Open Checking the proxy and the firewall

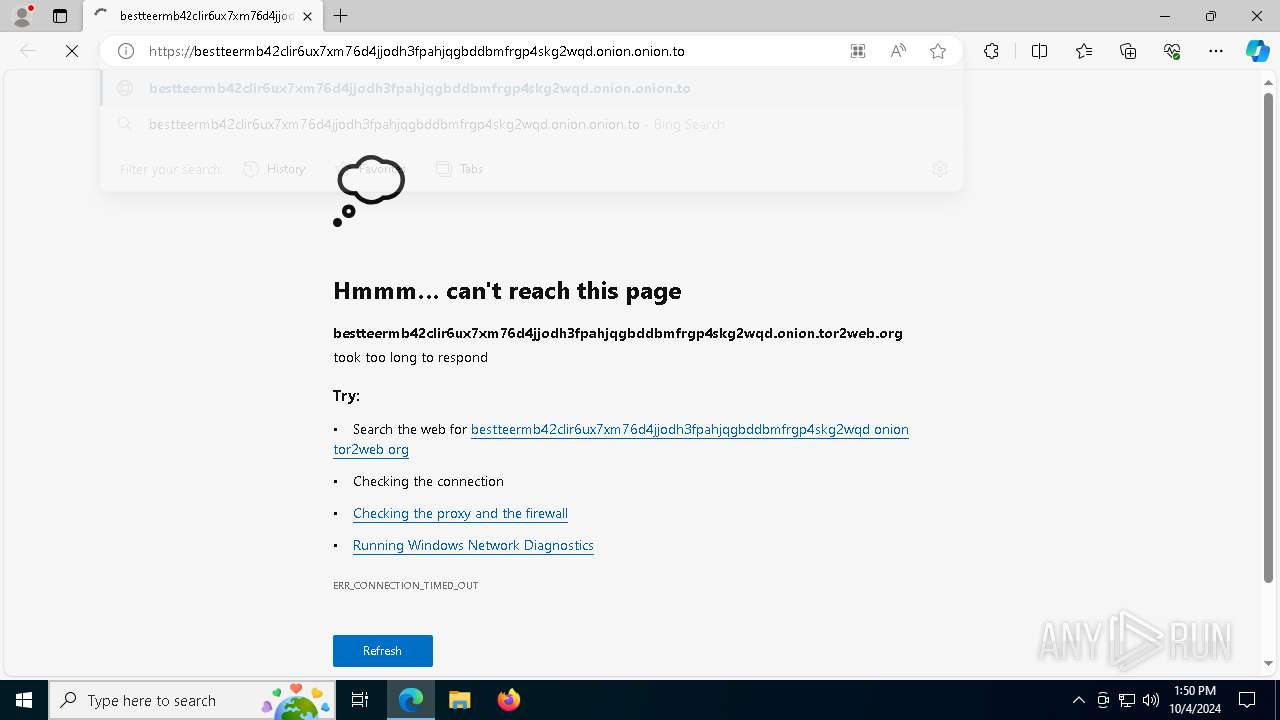(460, 513)
